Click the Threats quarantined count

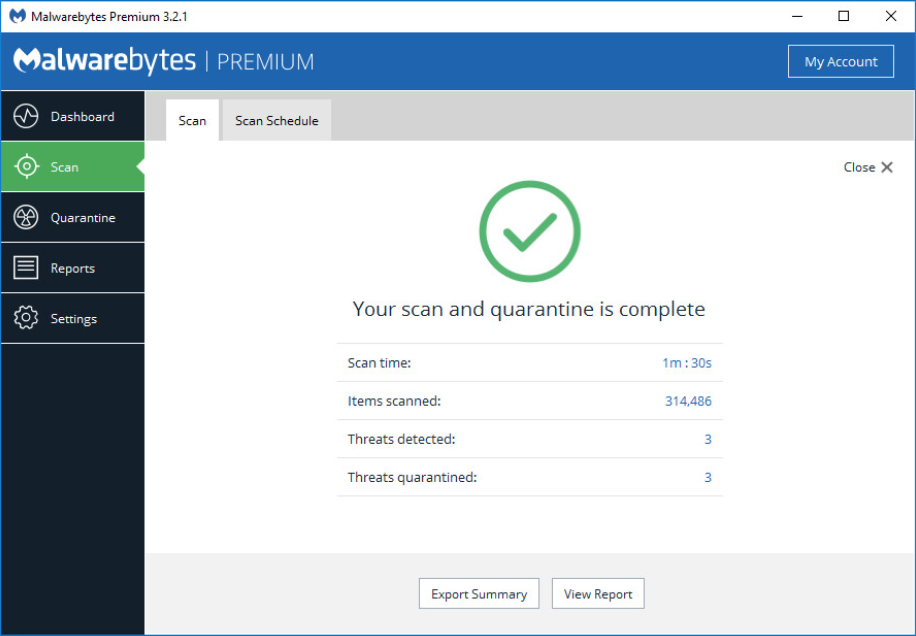pyautogui.click(x=708, y=477)
